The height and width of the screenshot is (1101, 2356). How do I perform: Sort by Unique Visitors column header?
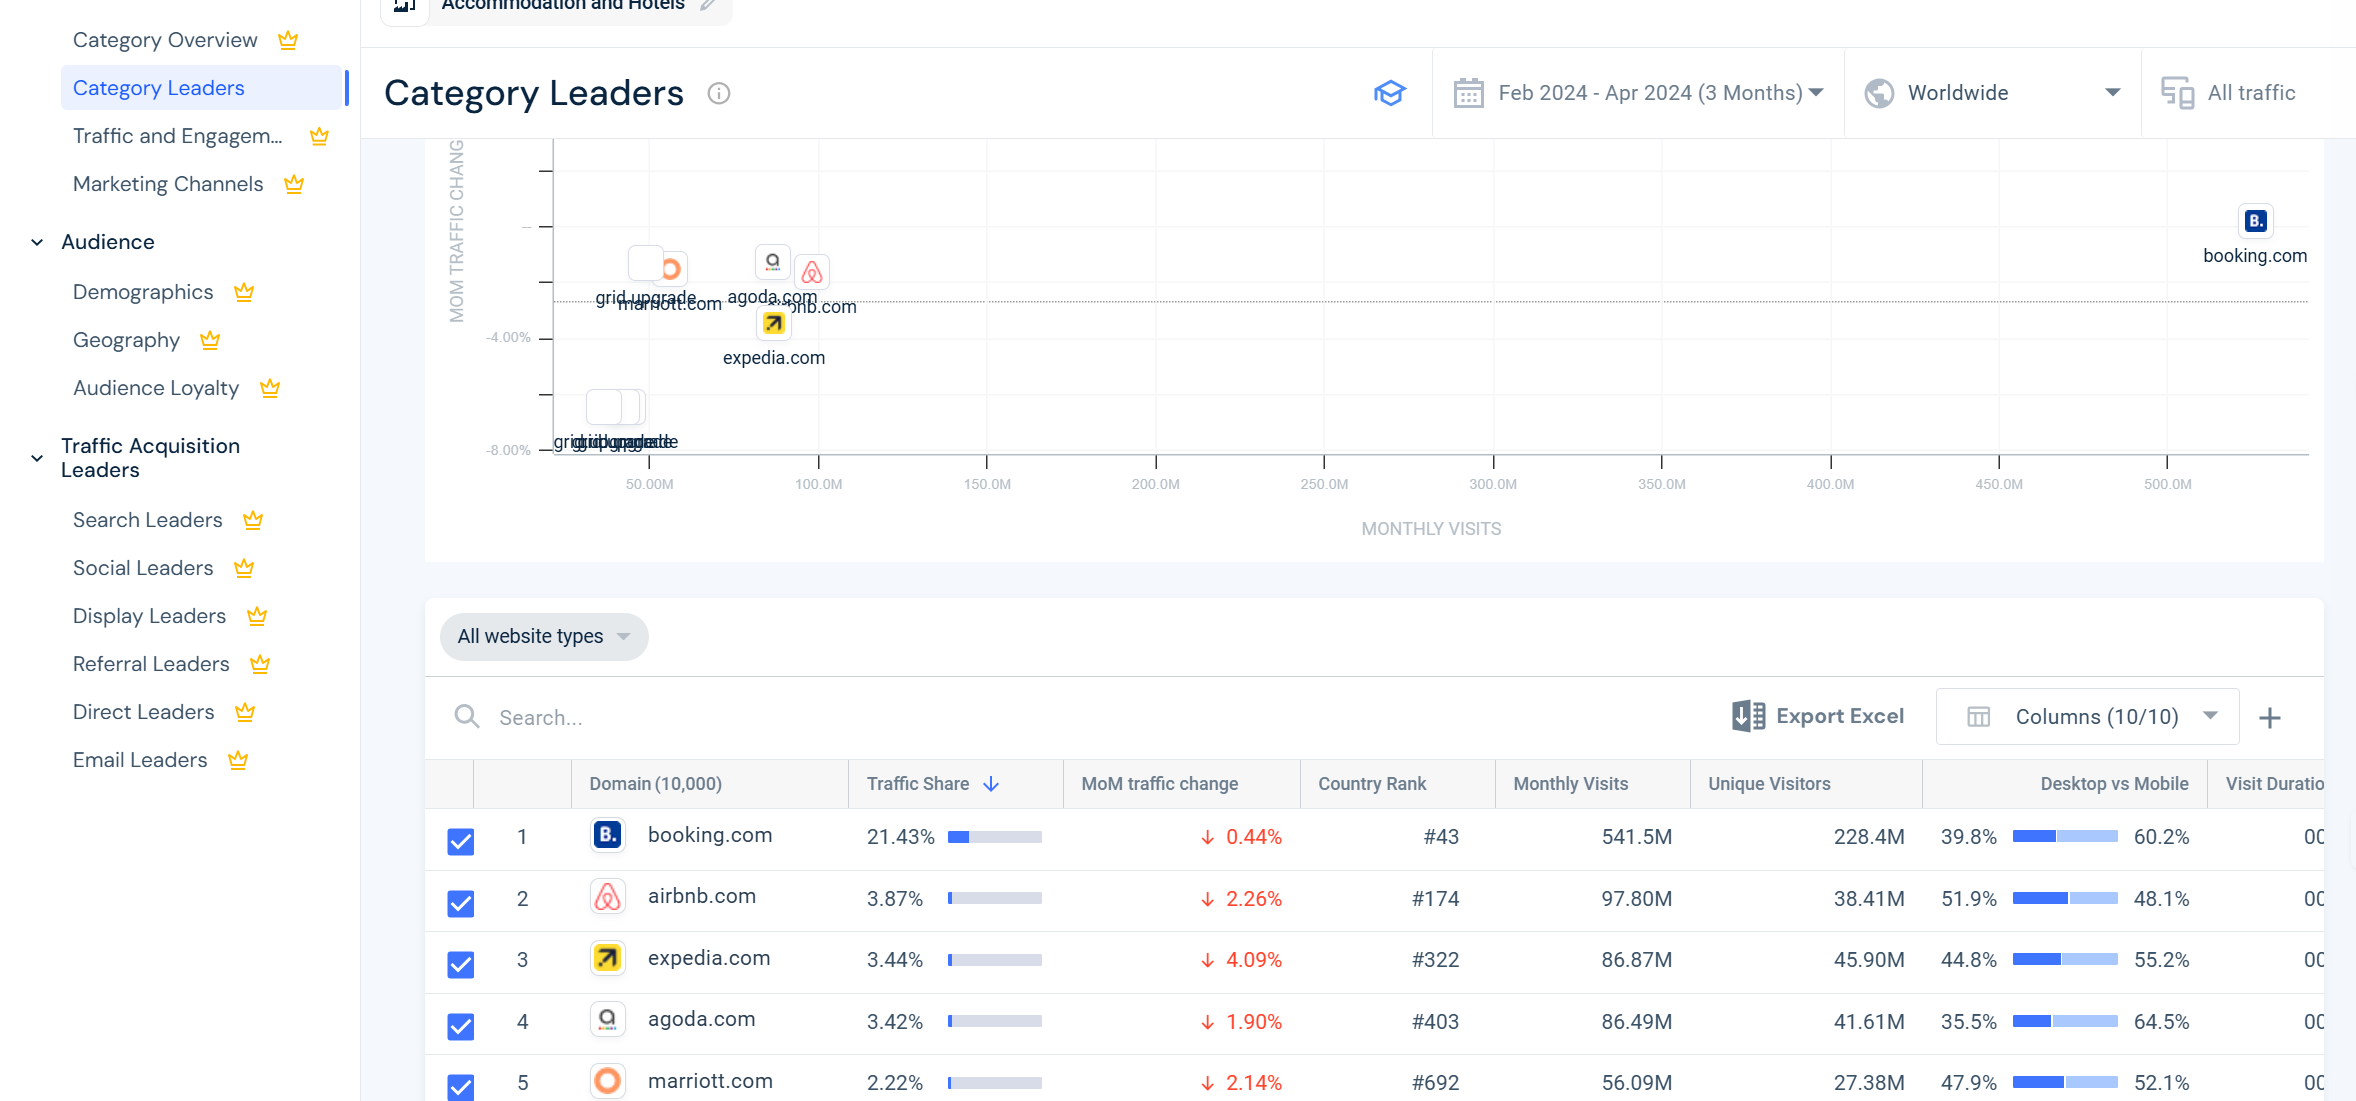click(x=1769, y=784)
